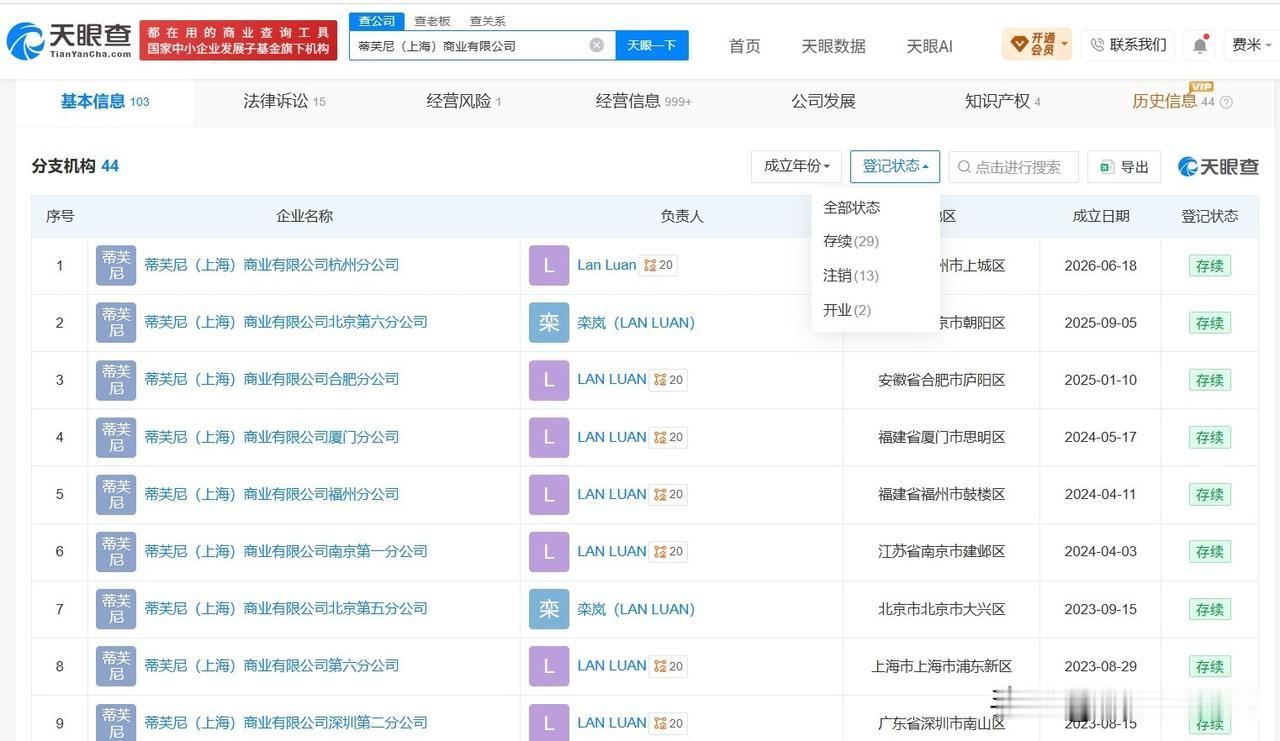
Task: Open 栾岚 (LAN LUAN) link in row 7
Action: click(x=636, y=609)
